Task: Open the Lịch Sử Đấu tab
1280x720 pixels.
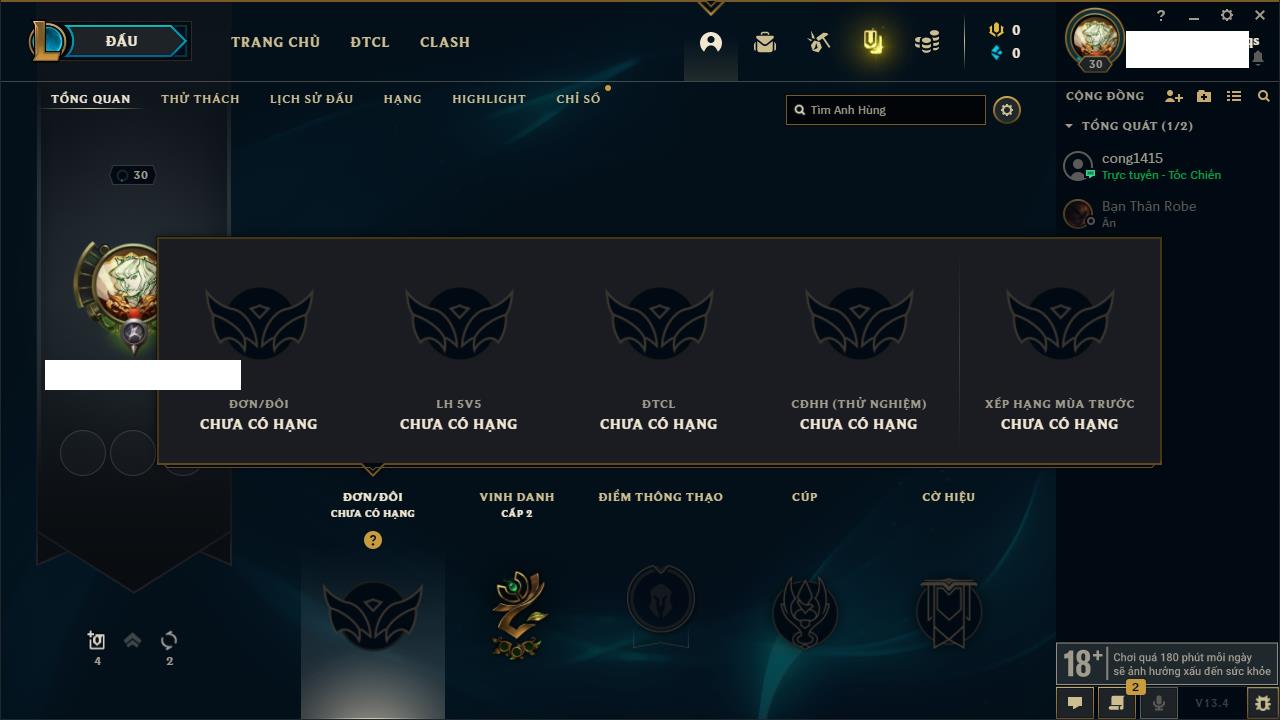Action: point(311,98)
